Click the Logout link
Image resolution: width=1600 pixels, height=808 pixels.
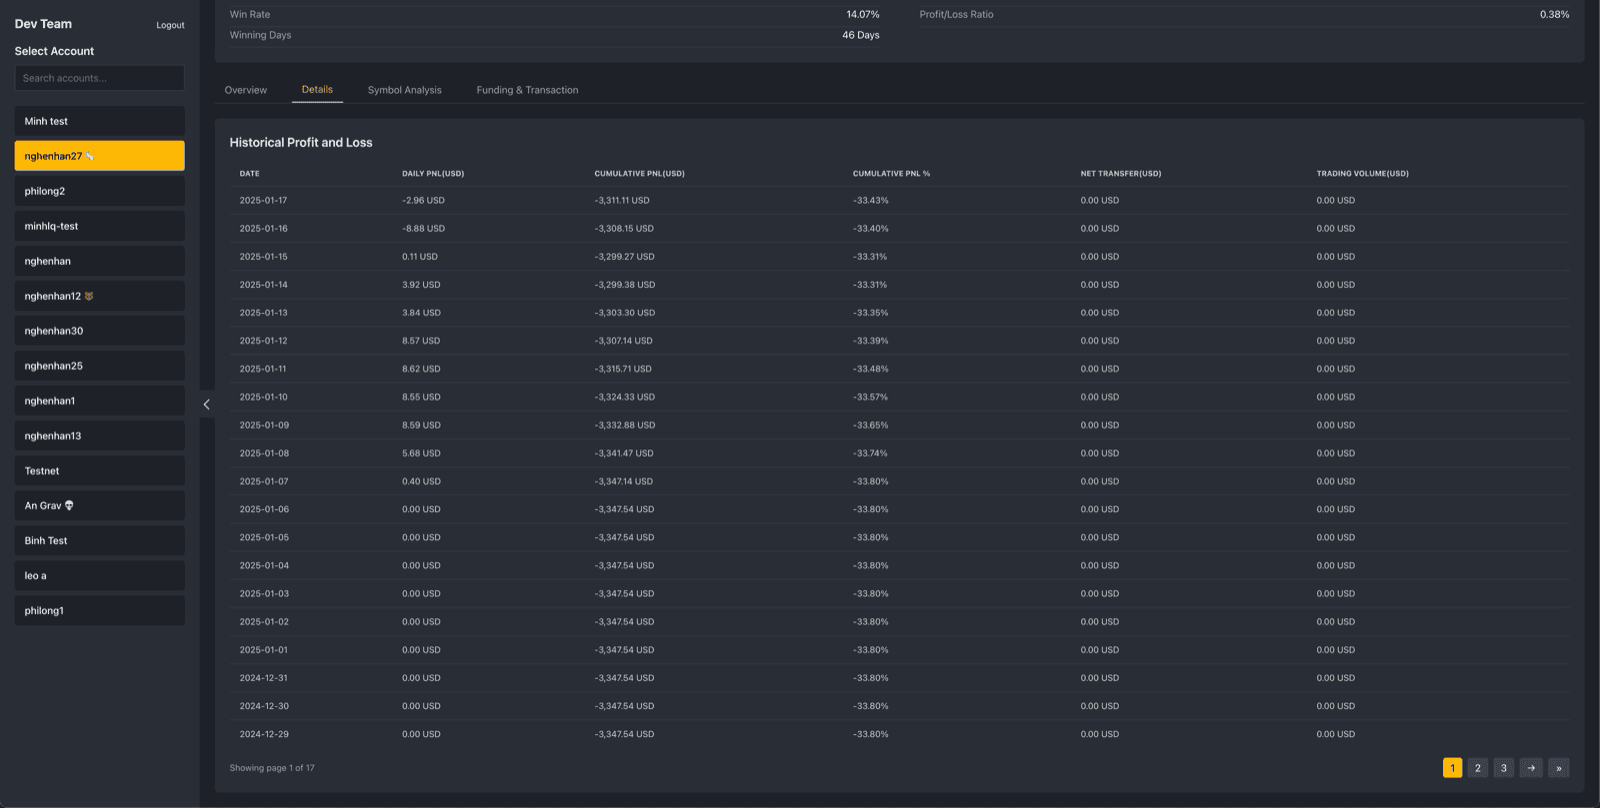click(x=170, y=25)
